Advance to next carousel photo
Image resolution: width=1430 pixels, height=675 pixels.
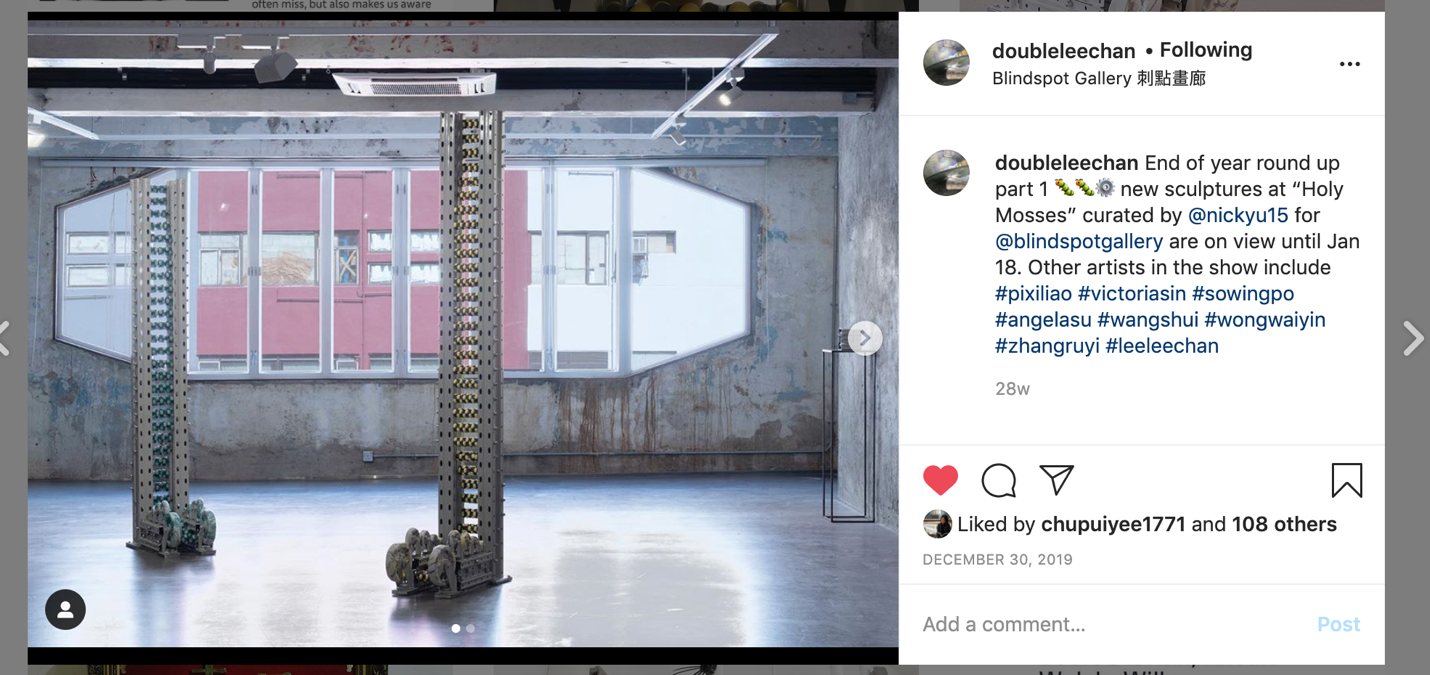(x=865, y=338)
